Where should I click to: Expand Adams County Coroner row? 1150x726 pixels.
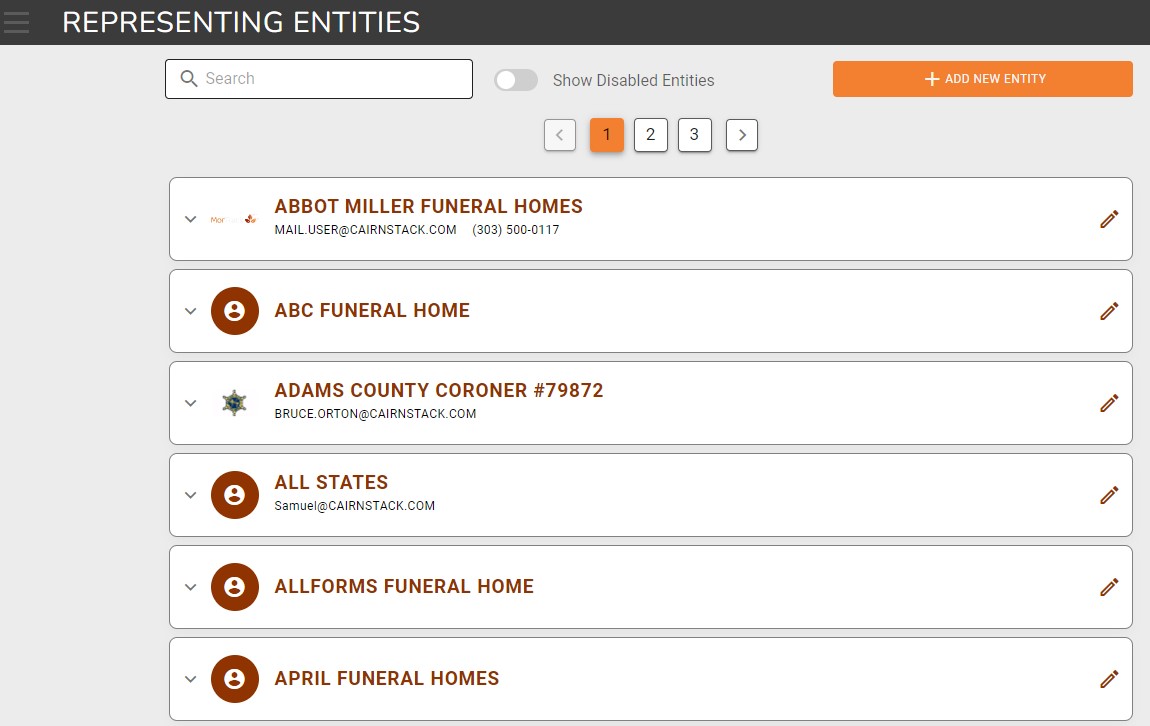pyautogui.click(x=191, y=403)
